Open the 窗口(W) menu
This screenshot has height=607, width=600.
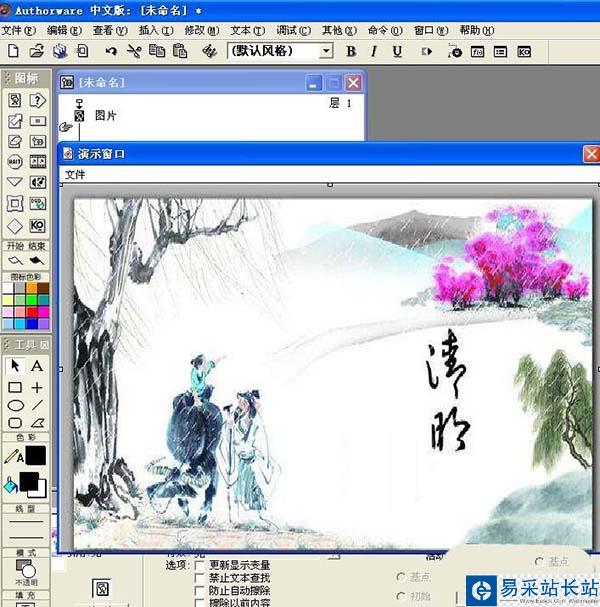click(431, 30)
